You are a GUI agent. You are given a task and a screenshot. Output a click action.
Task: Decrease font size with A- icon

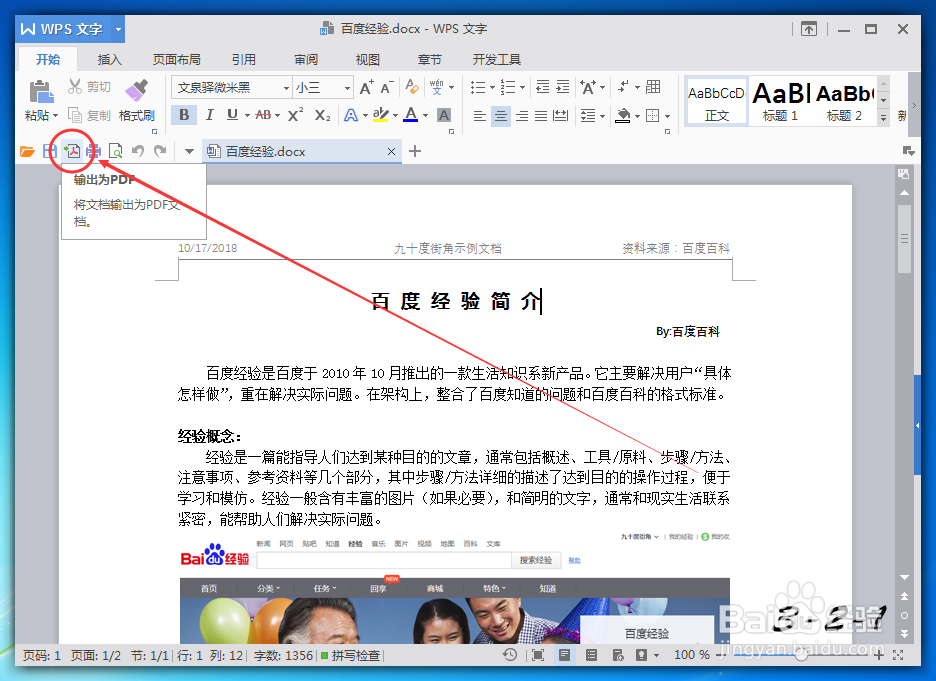[x=387, y=87]
